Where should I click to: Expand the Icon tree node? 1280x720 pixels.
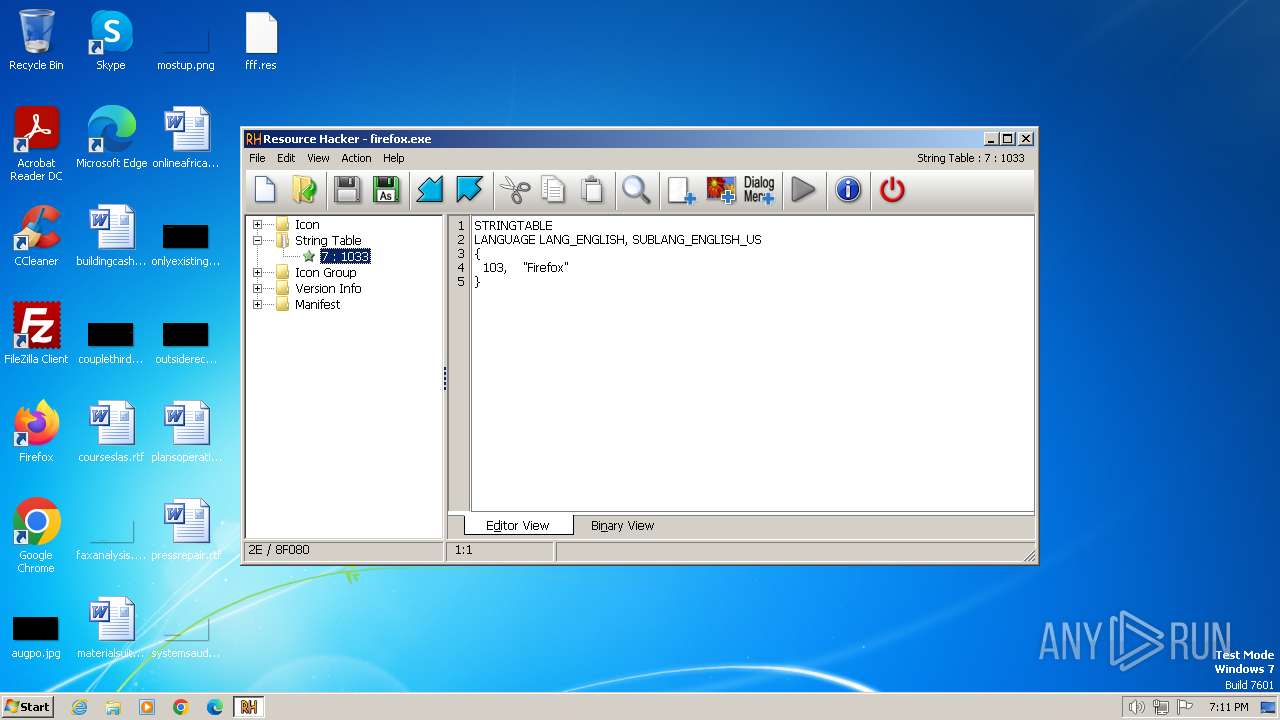[x=257, y=224]
